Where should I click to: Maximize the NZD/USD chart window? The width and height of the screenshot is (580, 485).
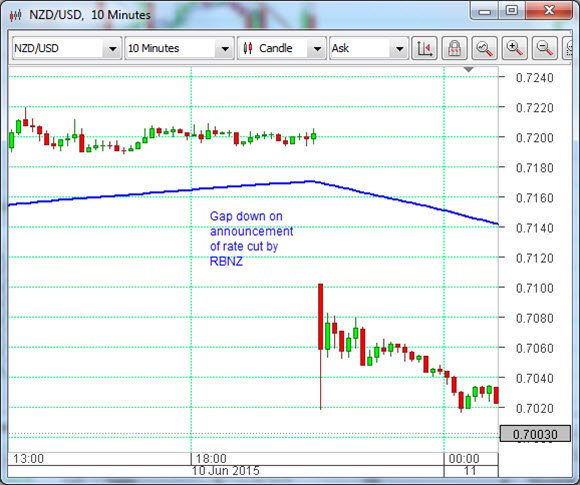[512, 10]
